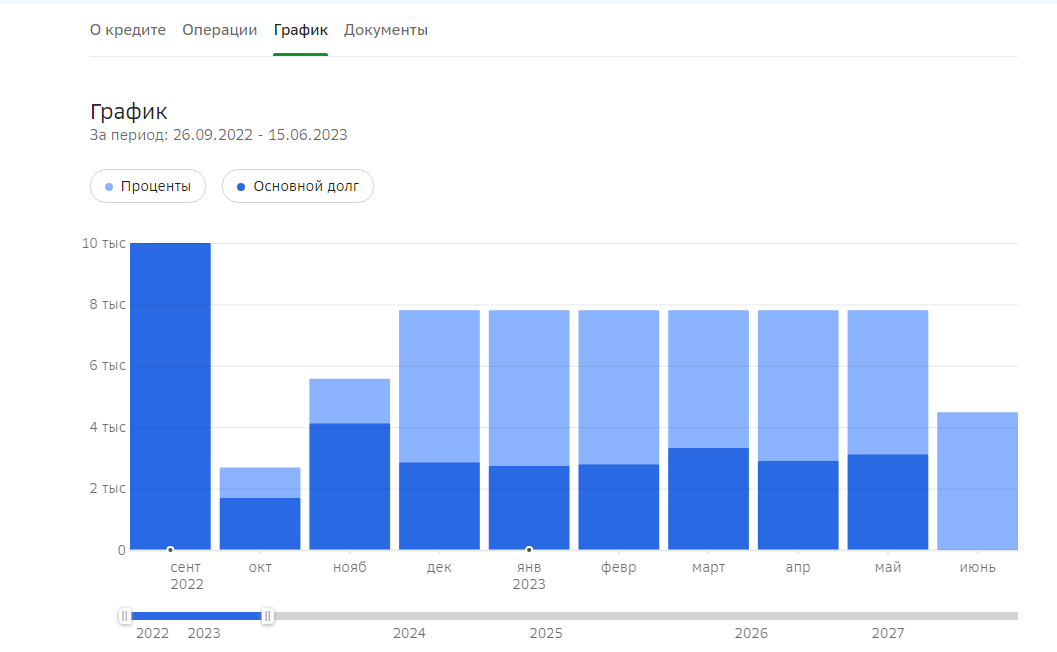Viewport: 1057px width, 652px height.
Task: Click the November principal debt segment
Action: [x=350, y=486]
